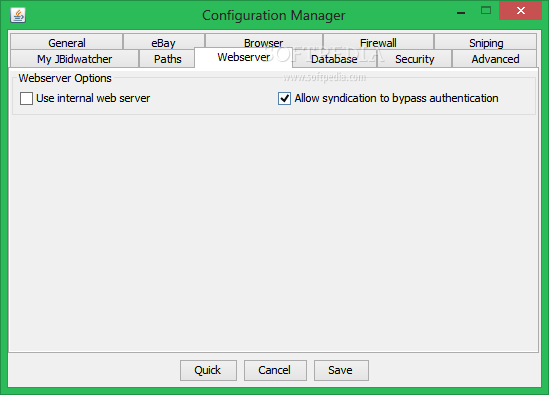549x395 pixels.
Task: Switch to the eBay tab
Action: 164,42
